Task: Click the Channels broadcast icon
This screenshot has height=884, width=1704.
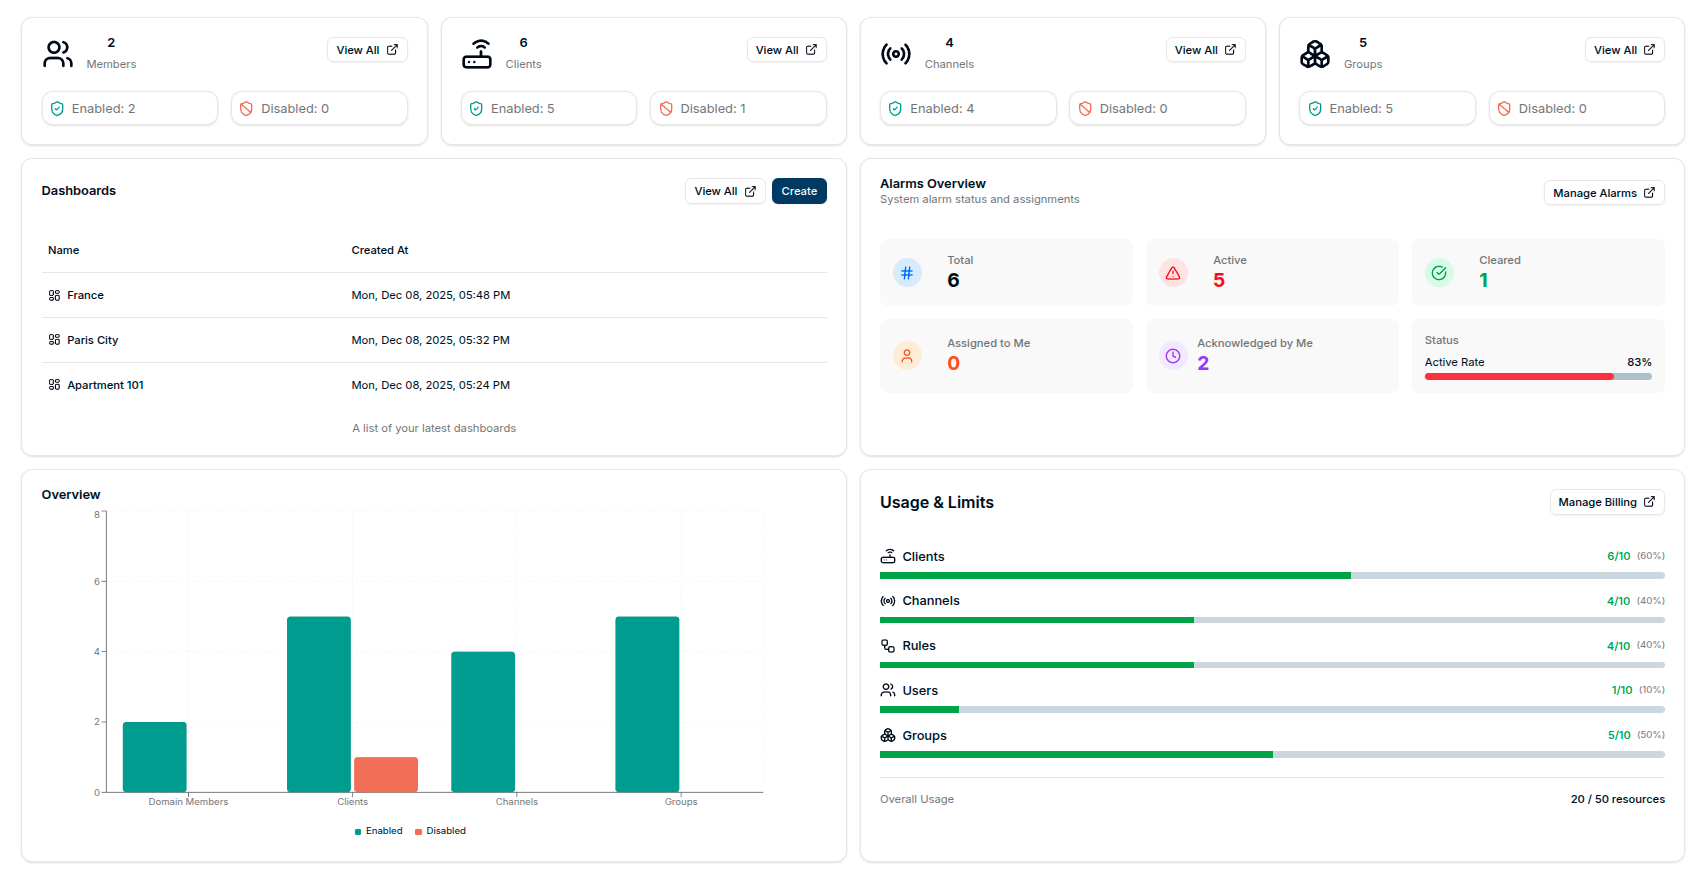Action: [895, 54]
